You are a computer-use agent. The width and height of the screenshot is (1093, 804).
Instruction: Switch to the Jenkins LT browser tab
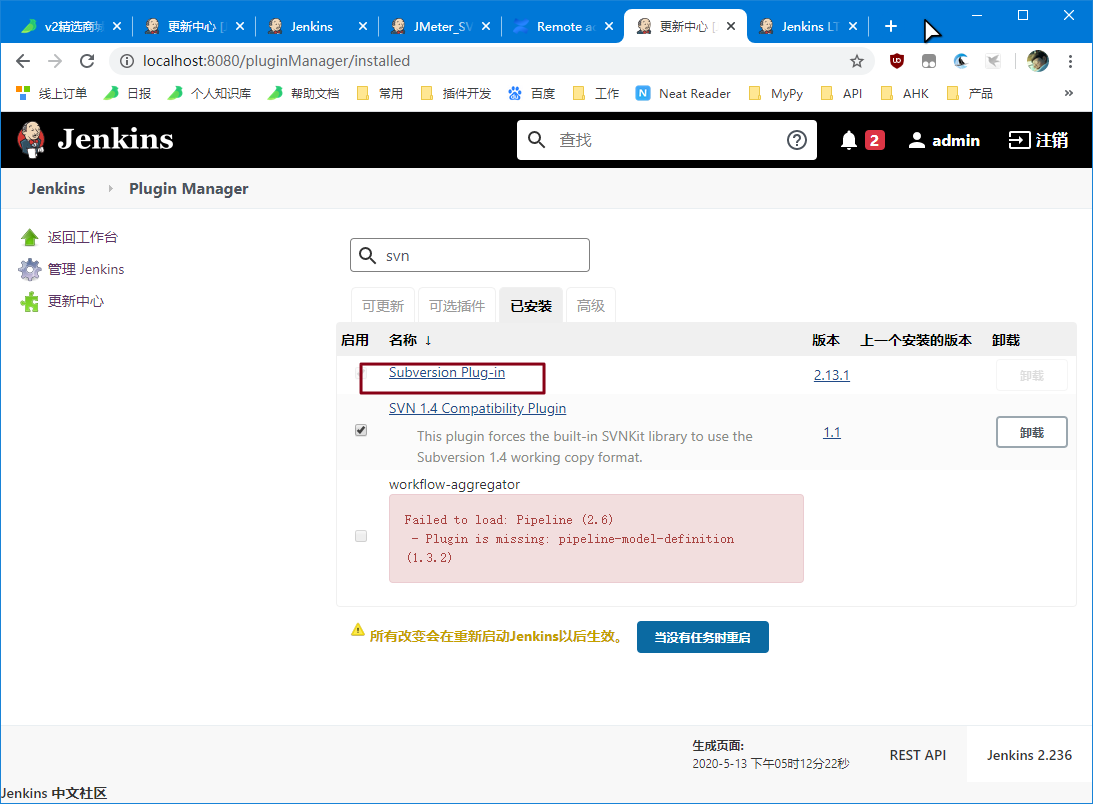click(x=807, y=26)
